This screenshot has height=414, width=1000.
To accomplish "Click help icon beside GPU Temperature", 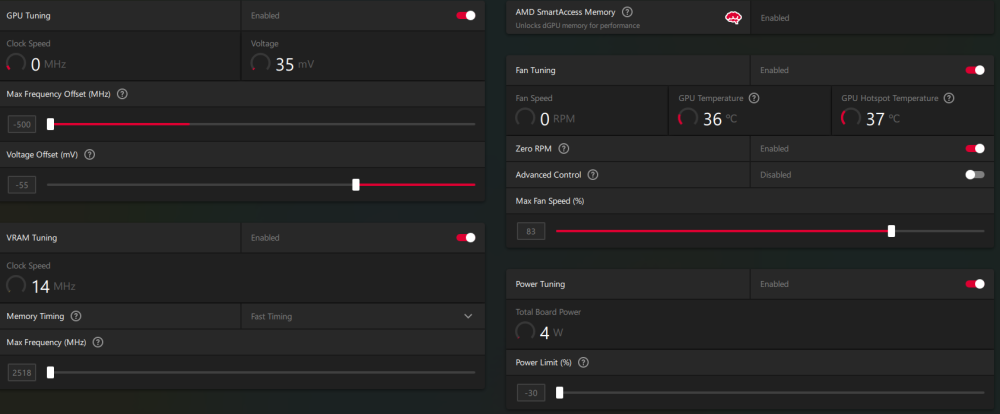I will tap(754, 98).
